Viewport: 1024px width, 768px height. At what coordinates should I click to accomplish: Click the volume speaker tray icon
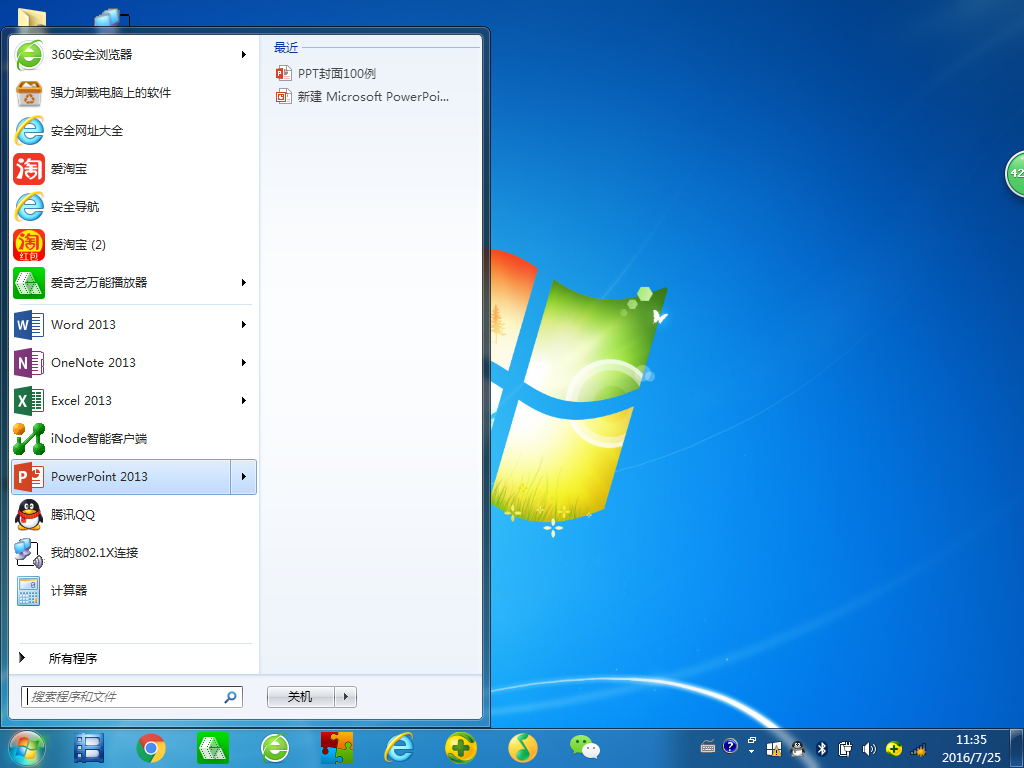[x=869, y=749]
